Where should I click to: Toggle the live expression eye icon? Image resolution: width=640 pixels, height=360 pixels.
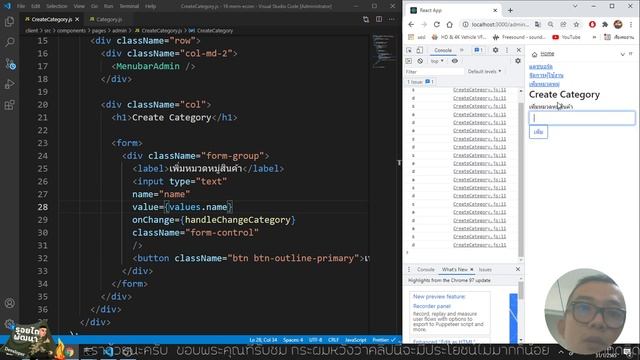455,61
